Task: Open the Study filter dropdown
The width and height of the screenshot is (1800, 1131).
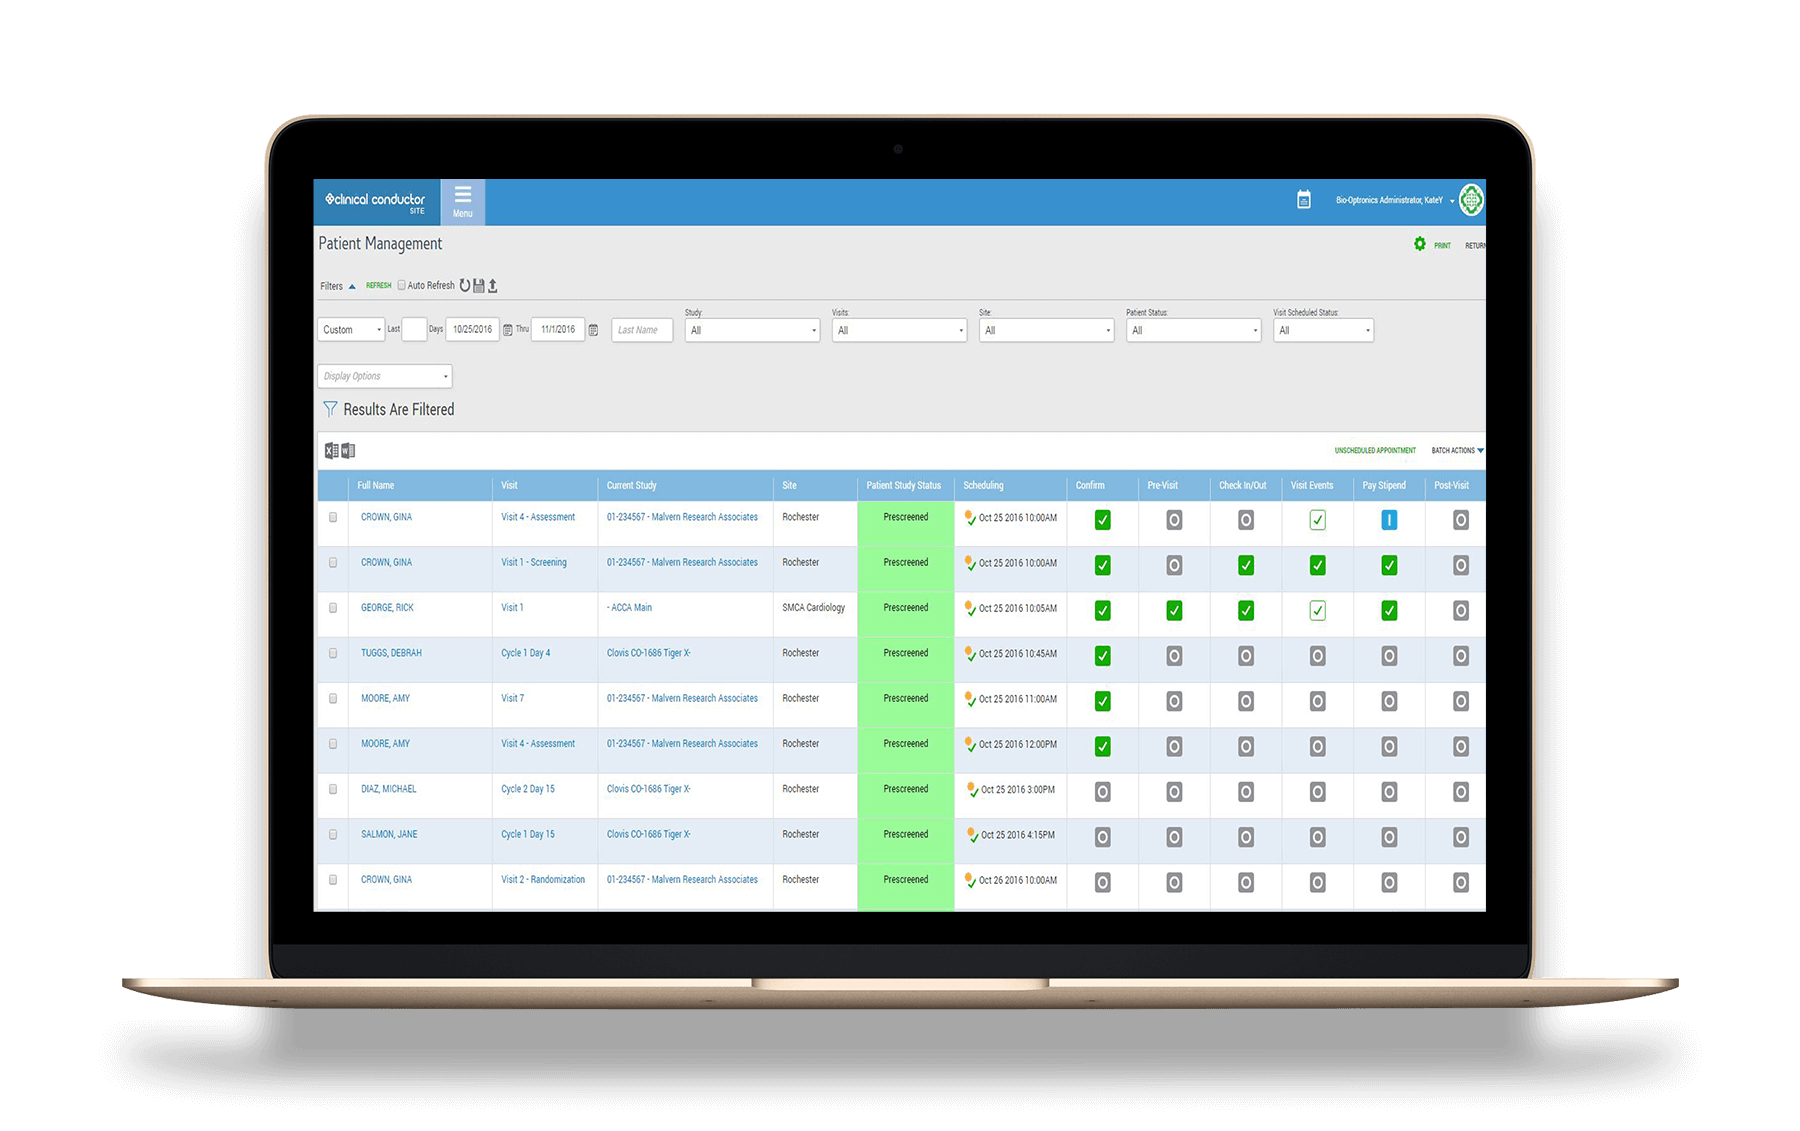Action: click(x=752, y=330)
